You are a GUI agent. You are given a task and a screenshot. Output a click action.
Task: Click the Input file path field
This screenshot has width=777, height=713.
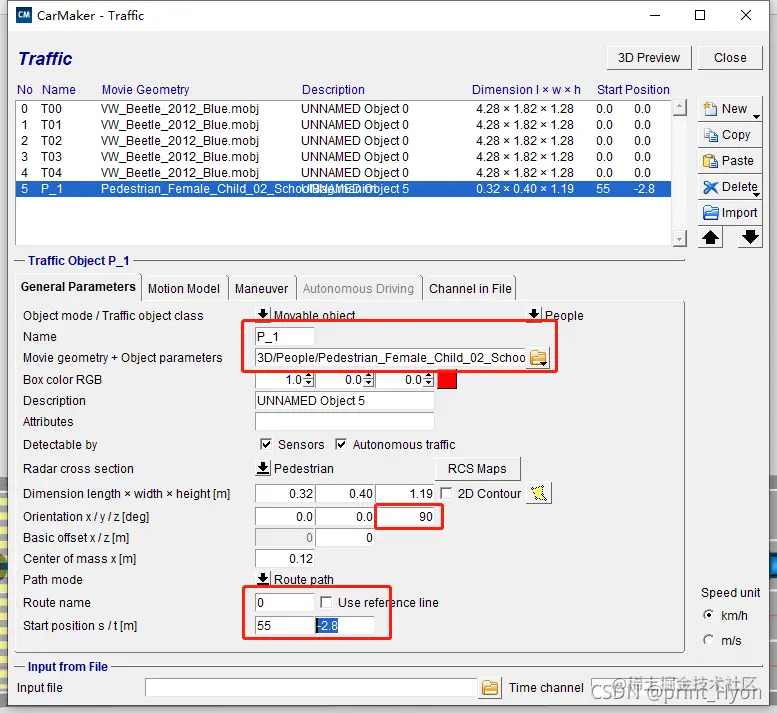(311, 688)
